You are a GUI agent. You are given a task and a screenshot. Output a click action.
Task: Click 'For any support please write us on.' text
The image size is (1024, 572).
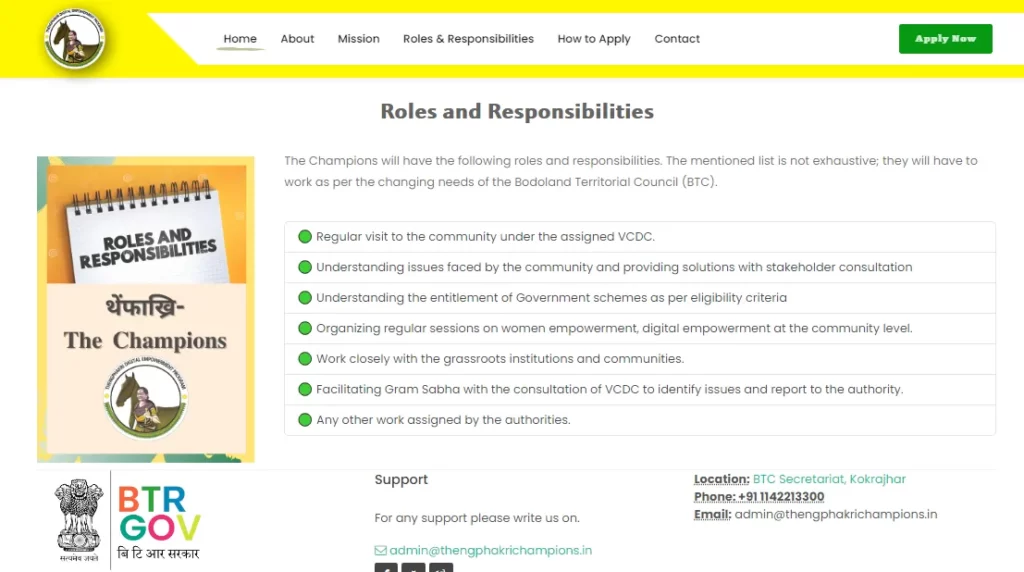pos(477,518)
